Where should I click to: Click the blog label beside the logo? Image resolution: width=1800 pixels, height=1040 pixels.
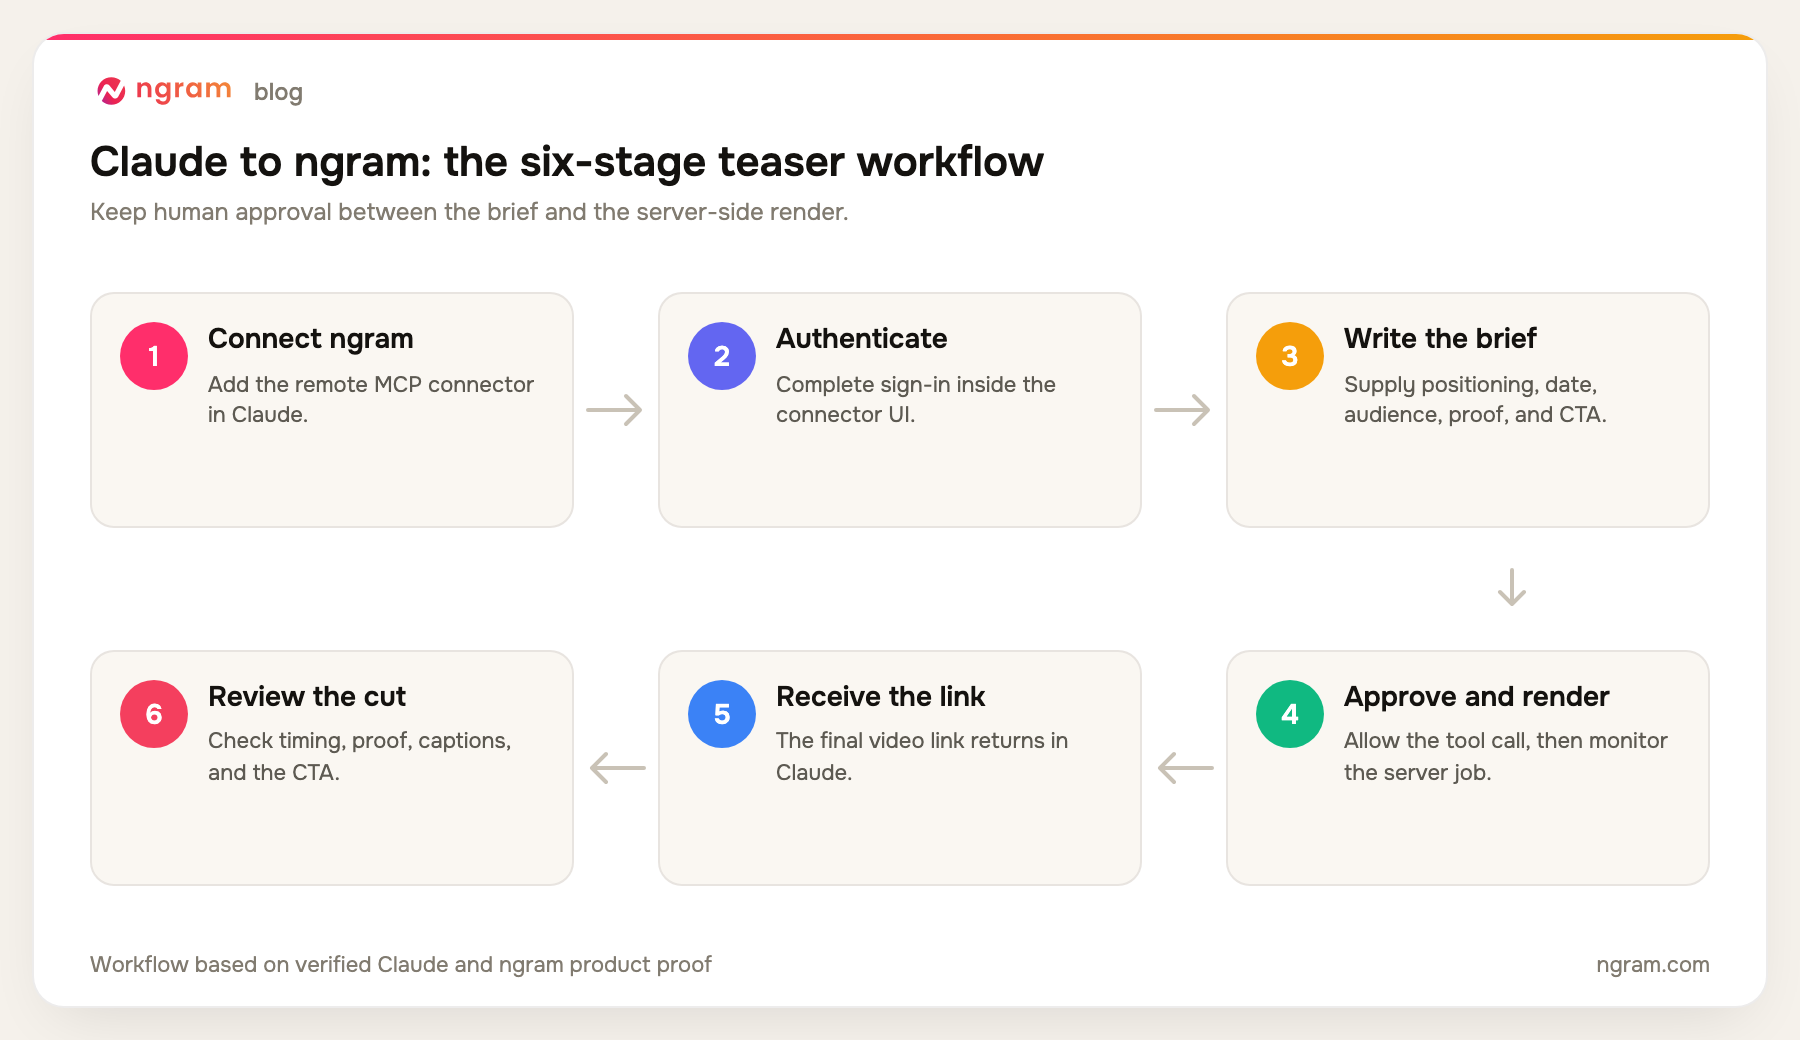coord(278,92)
